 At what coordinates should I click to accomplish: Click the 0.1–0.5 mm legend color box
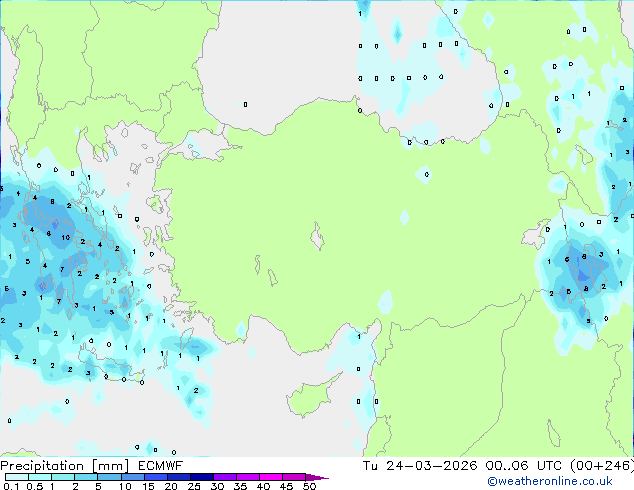click(17, 477)
